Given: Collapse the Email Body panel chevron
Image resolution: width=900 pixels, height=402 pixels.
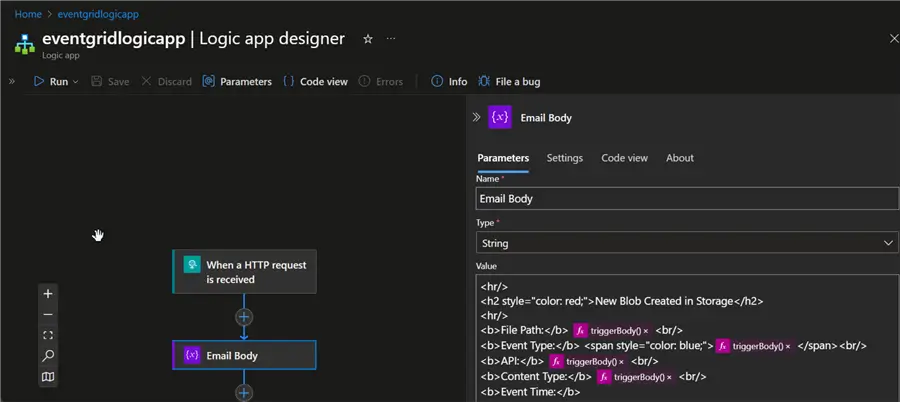Looking at the screenshot, I should point(476,118).
